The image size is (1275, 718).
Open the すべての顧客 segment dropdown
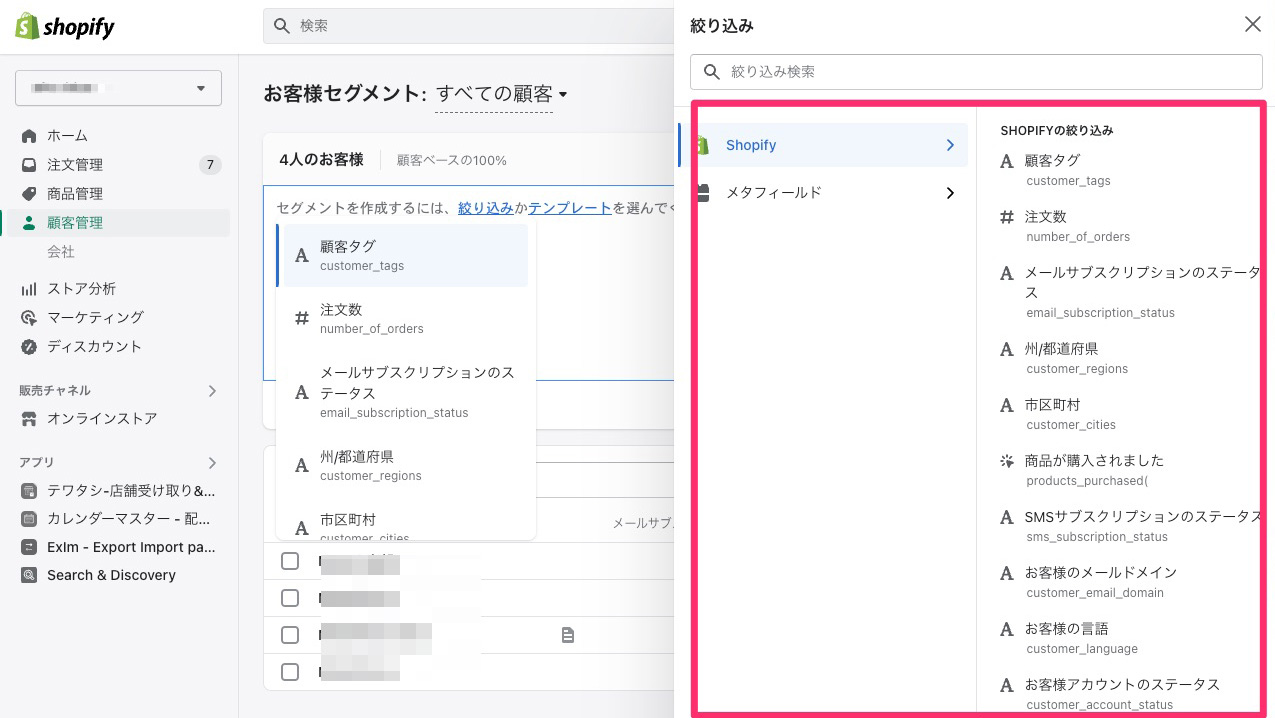tap(502, 95)
